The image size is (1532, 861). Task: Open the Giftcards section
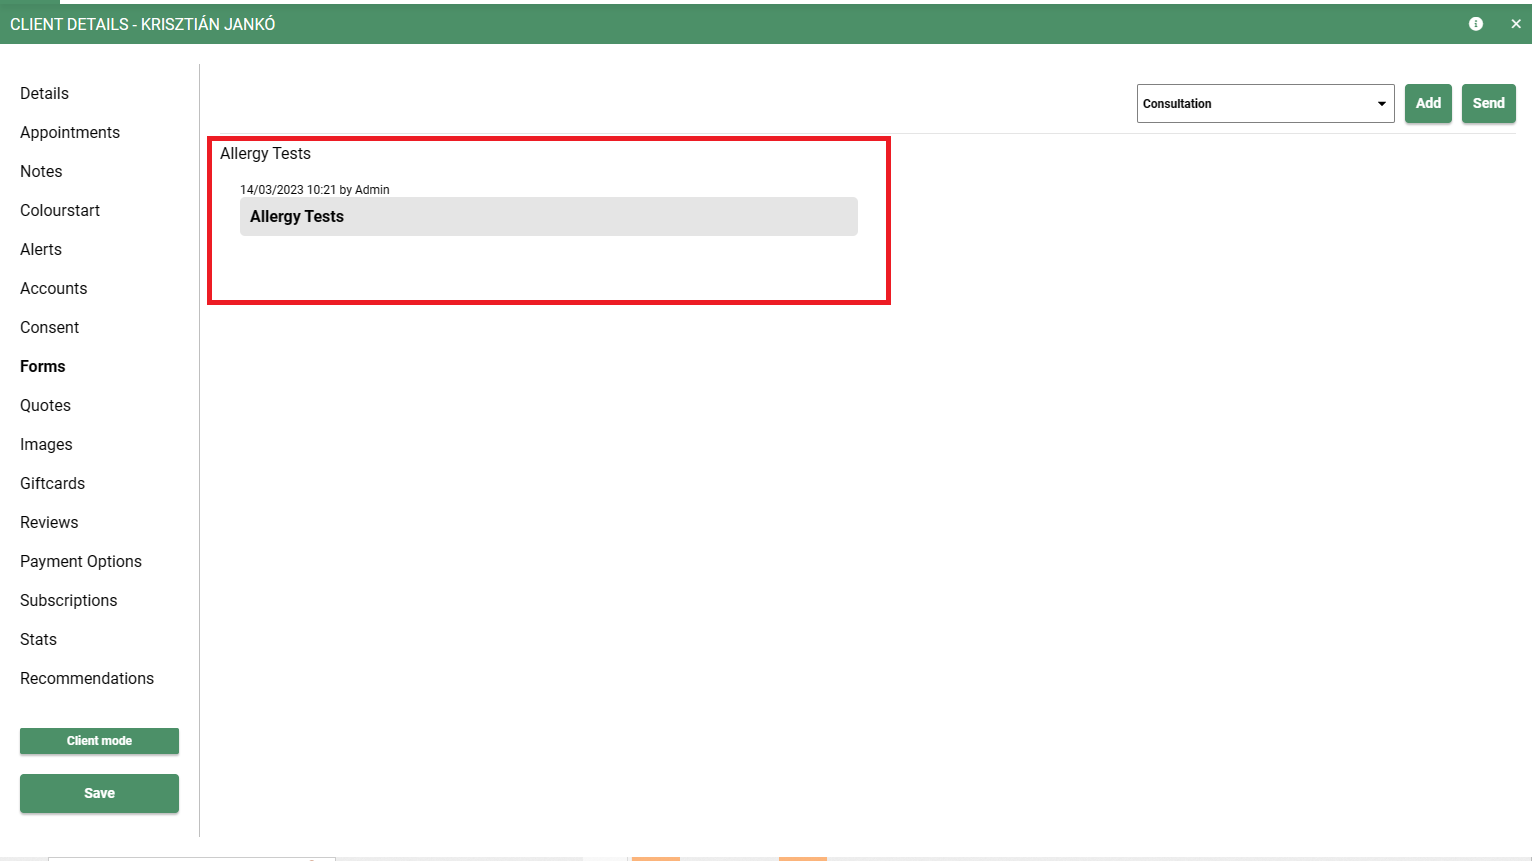point(53,484)
